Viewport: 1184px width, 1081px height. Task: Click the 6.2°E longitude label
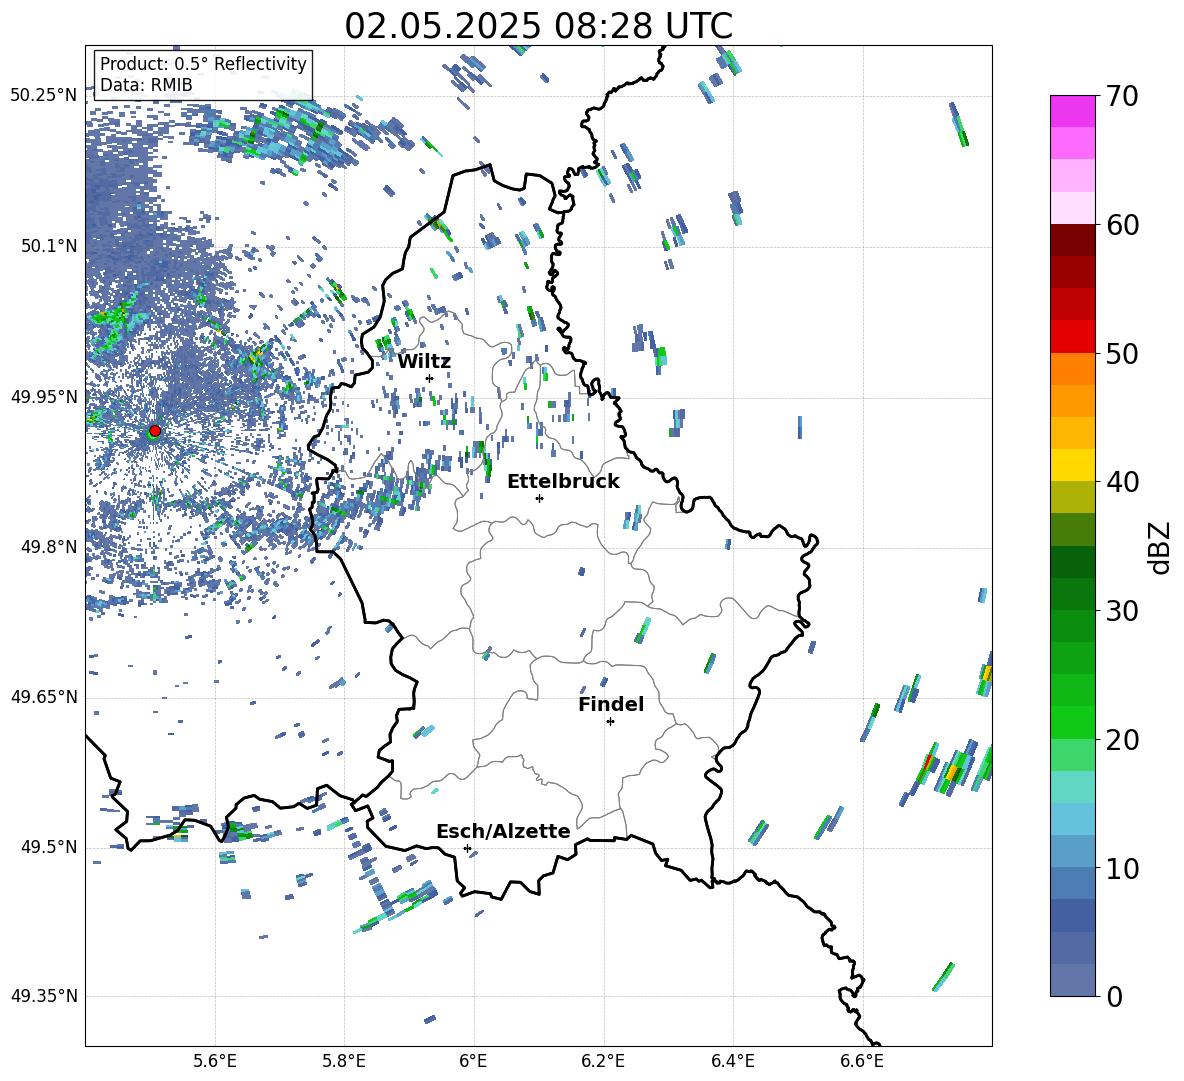pyautogui.click(x=603, y=1061)
